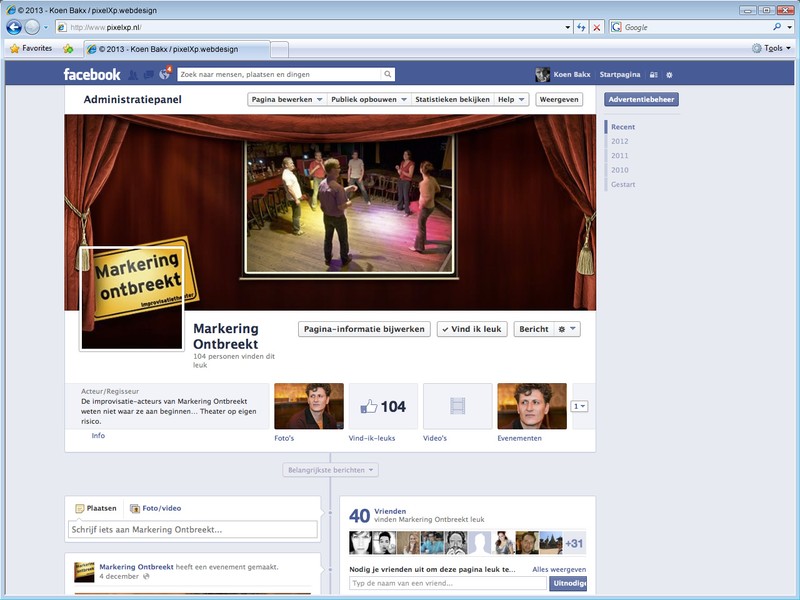Click the camera icon beside Foto/video

135,507
